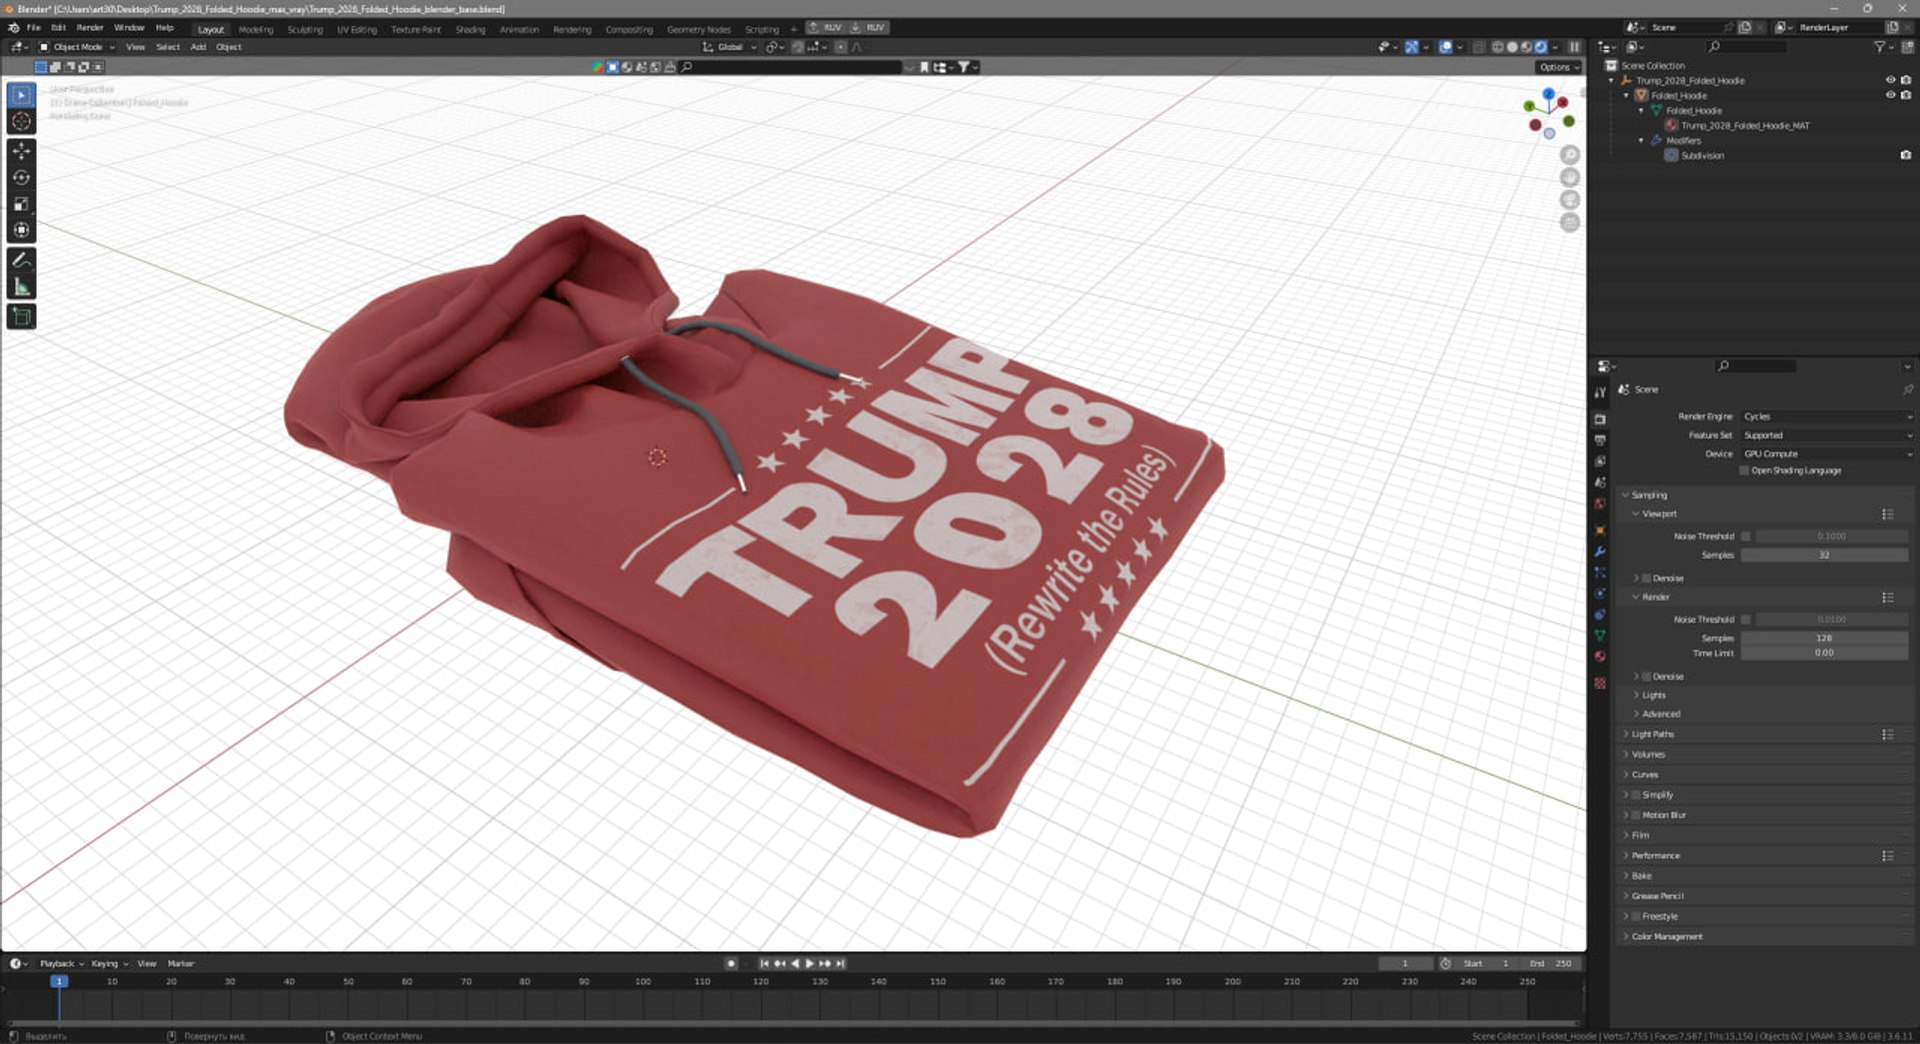The image size is (1920, 1044).
Task: Click the viewport zoom magnifier button
Action: 1570,155
